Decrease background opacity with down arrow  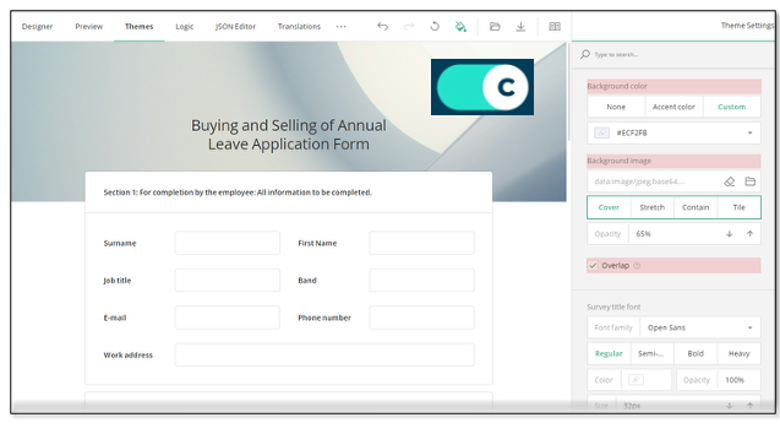click(729, 234)
